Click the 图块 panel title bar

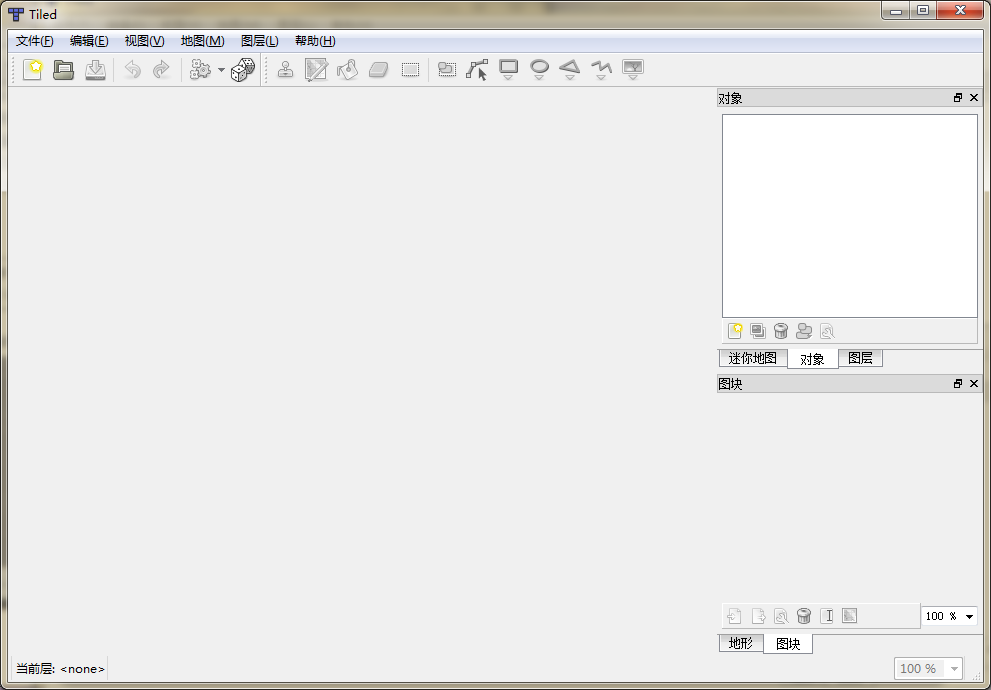pos(849,384)
